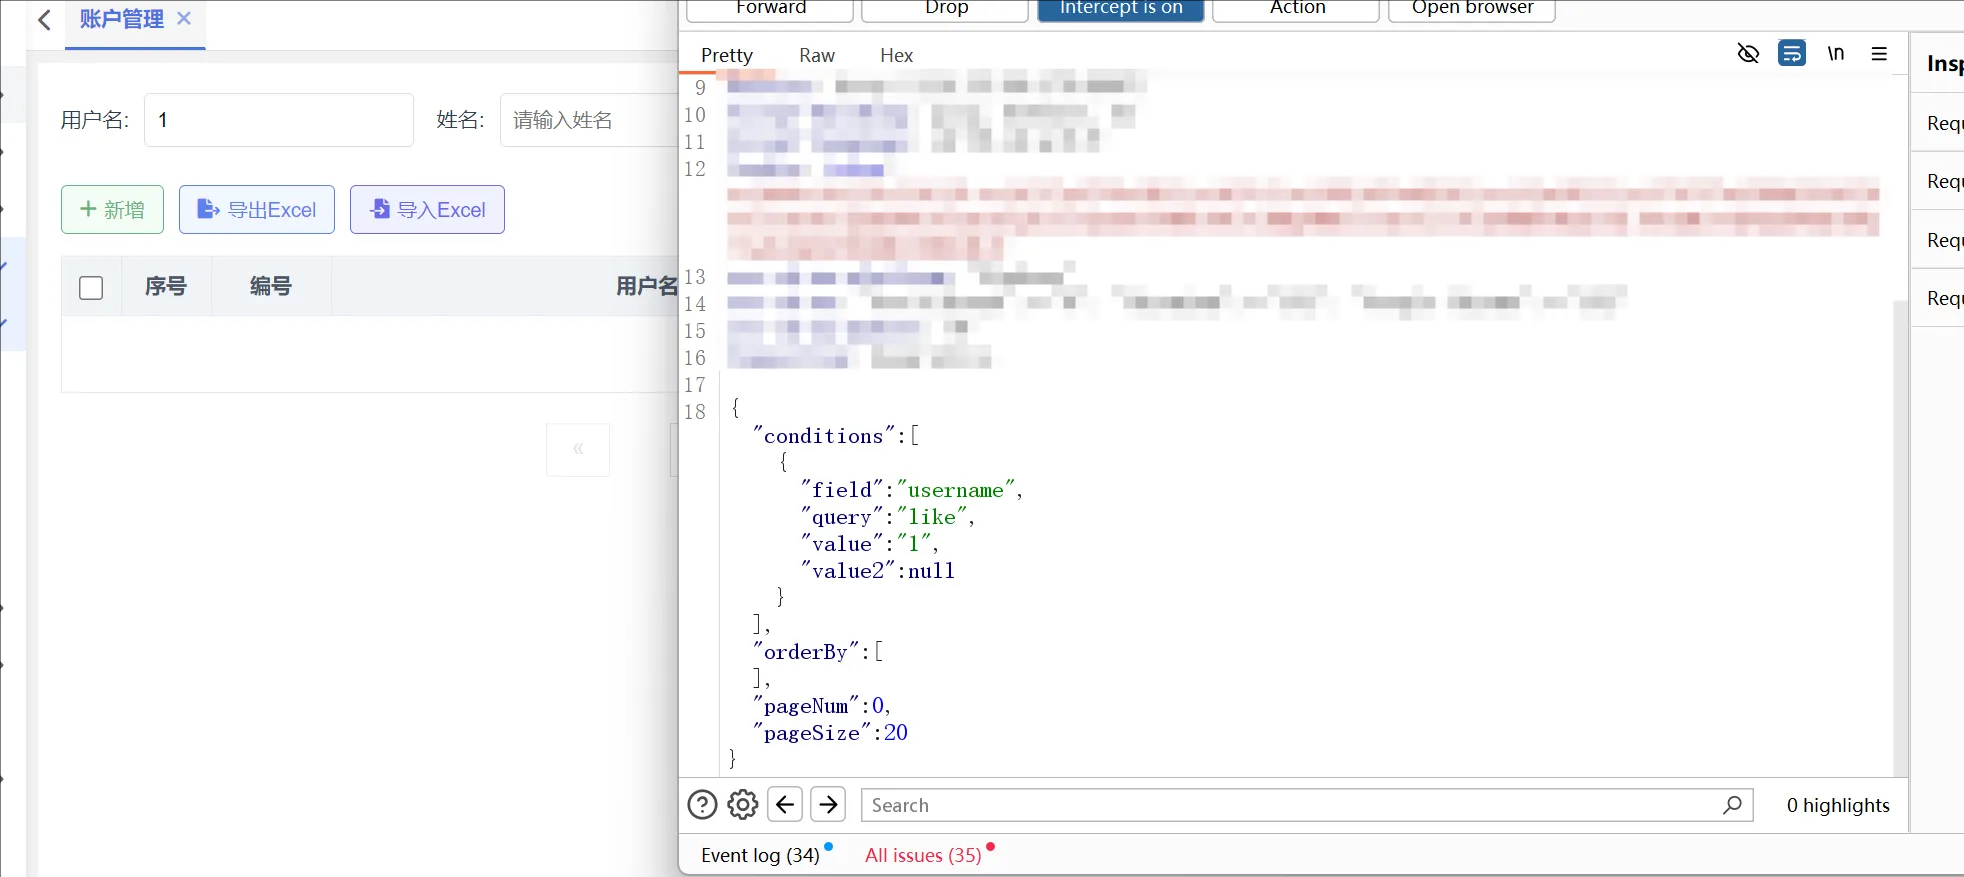Image resolution: width=1964 pixels, height=877 pixels.
Task: Close the 账户管理 tab
Action: click(x=184, y=18)
